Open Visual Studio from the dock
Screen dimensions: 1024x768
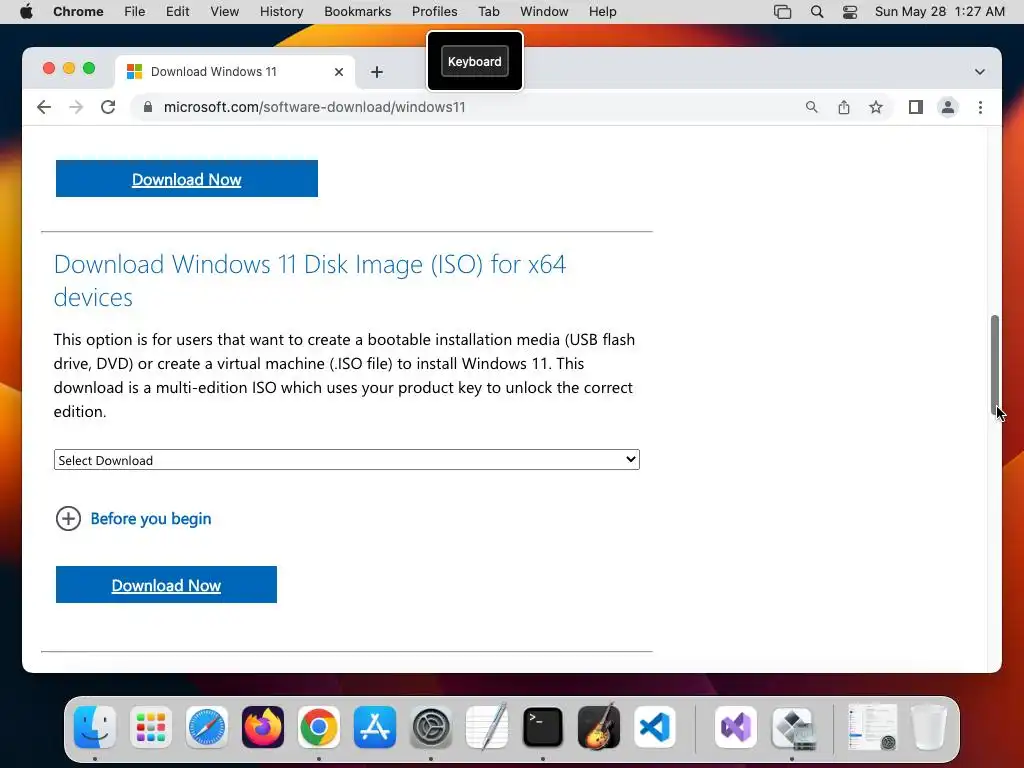point(736,727)
